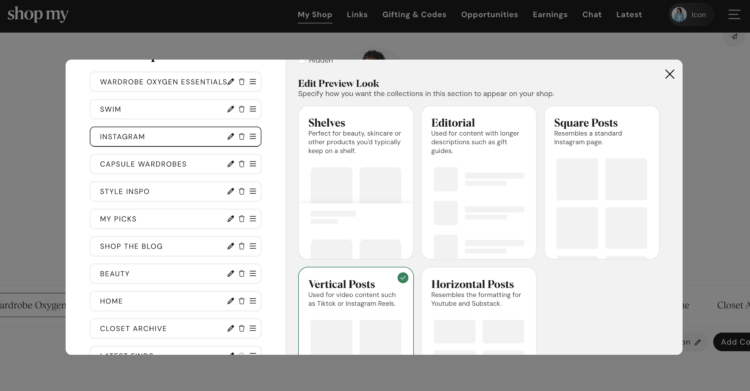Open the Opportunities tab
Viewport: 750px width, 391px height.
(x=489, y=15)
